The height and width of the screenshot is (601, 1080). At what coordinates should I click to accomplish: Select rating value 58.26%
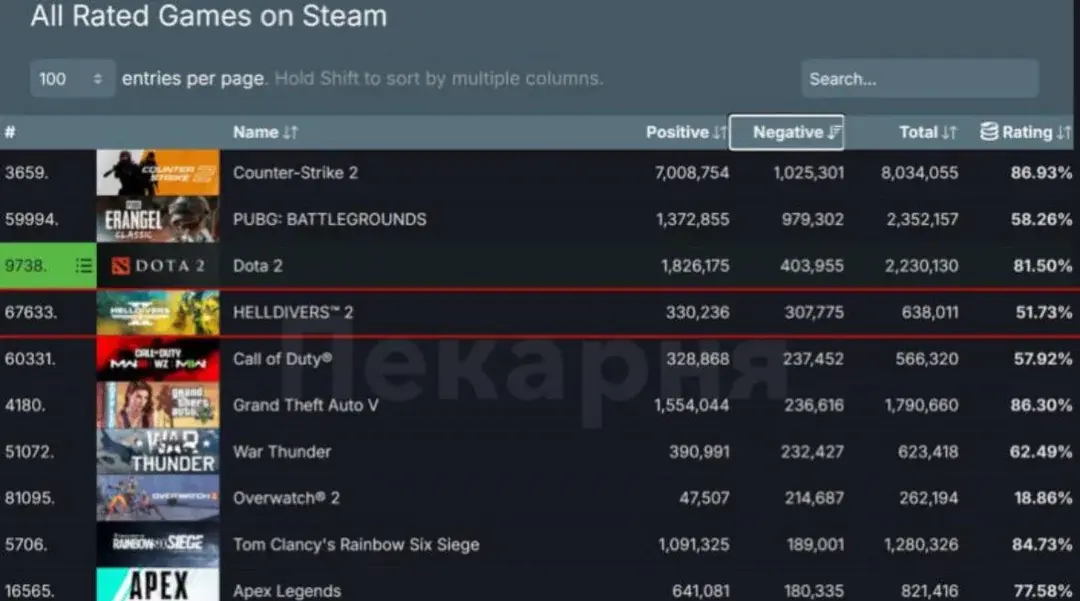tap(1041, 220)
